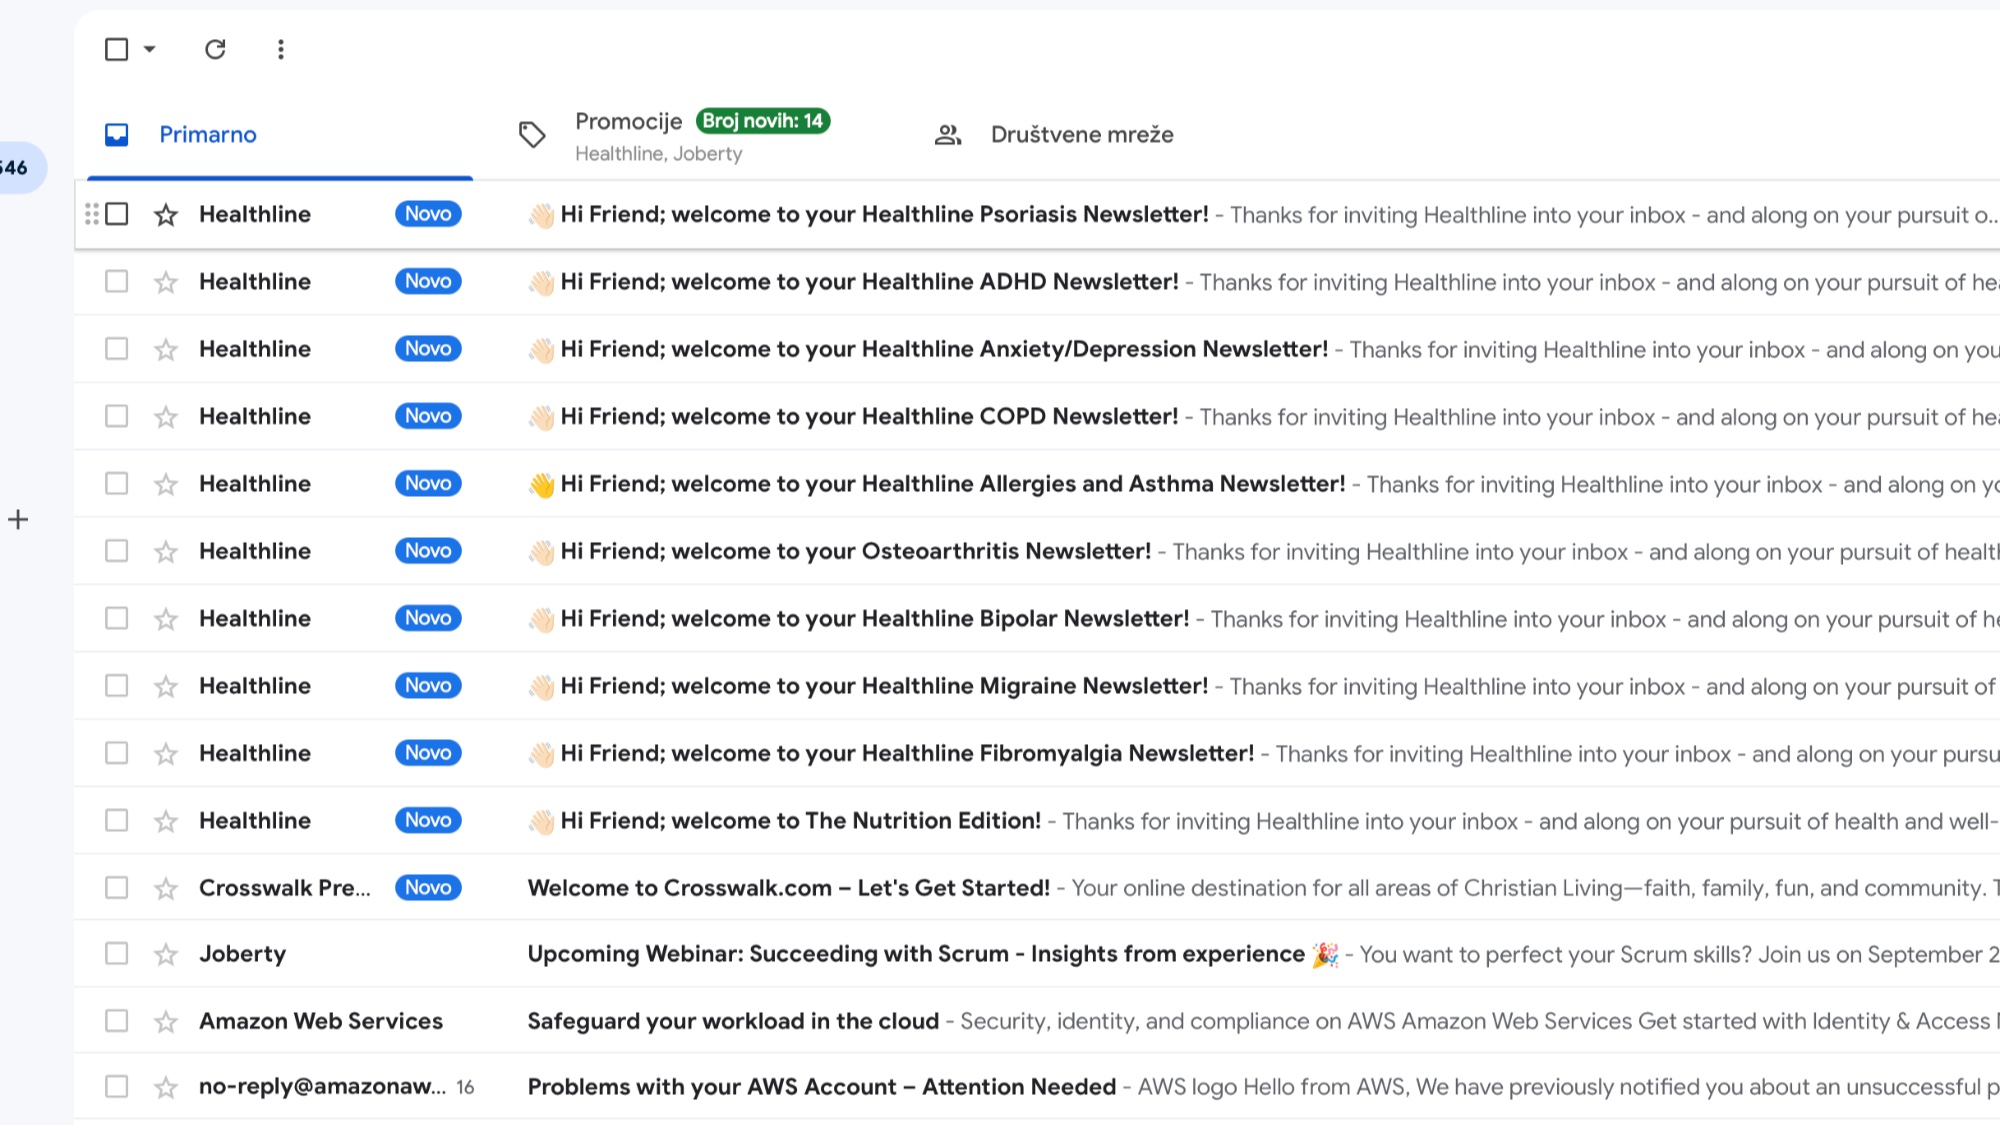This screenshot has height=1125, width=2000.
Task: Open the Fibromyalgia Newsletter email
Action: pos(1037,752)
